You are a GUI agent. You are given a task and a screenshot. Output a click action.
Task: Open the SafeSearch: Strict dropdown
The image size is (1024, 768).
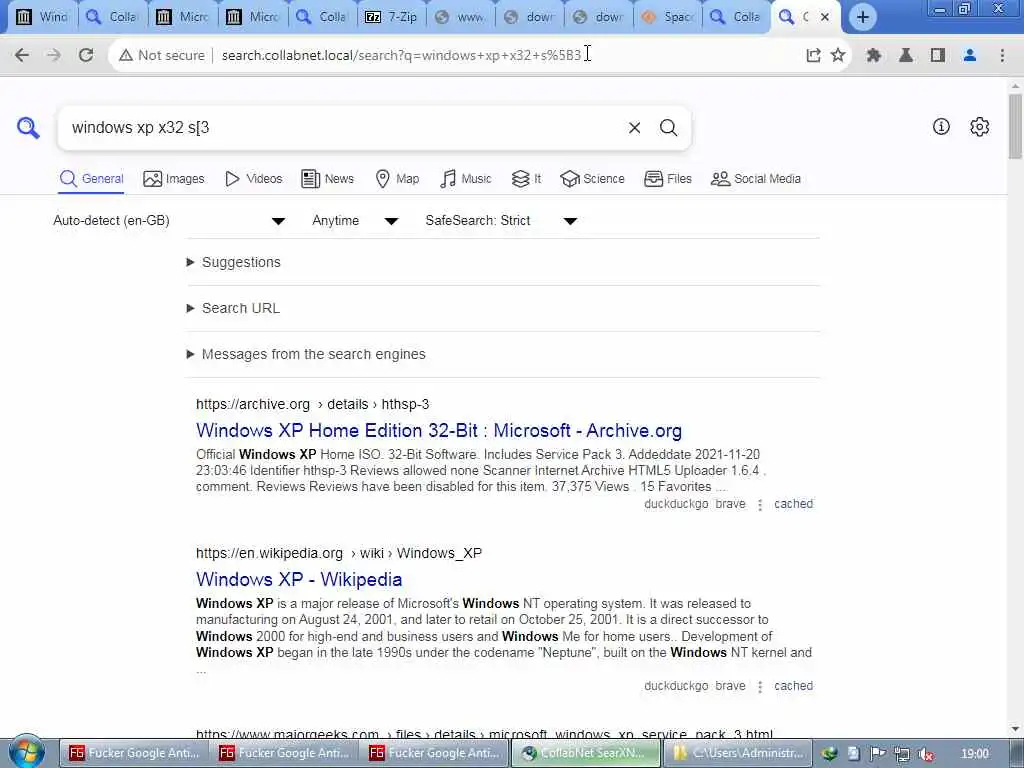tap(502, 221)
